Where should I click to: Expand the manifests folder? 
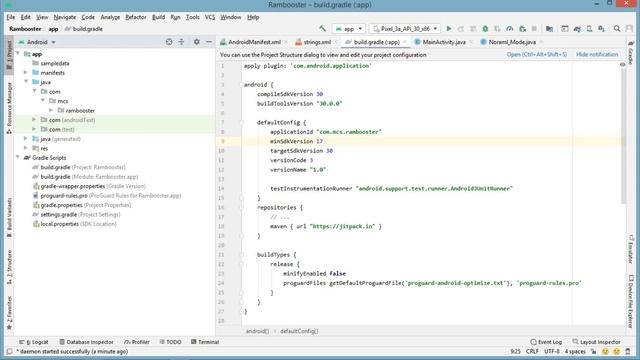click(26, 73)
